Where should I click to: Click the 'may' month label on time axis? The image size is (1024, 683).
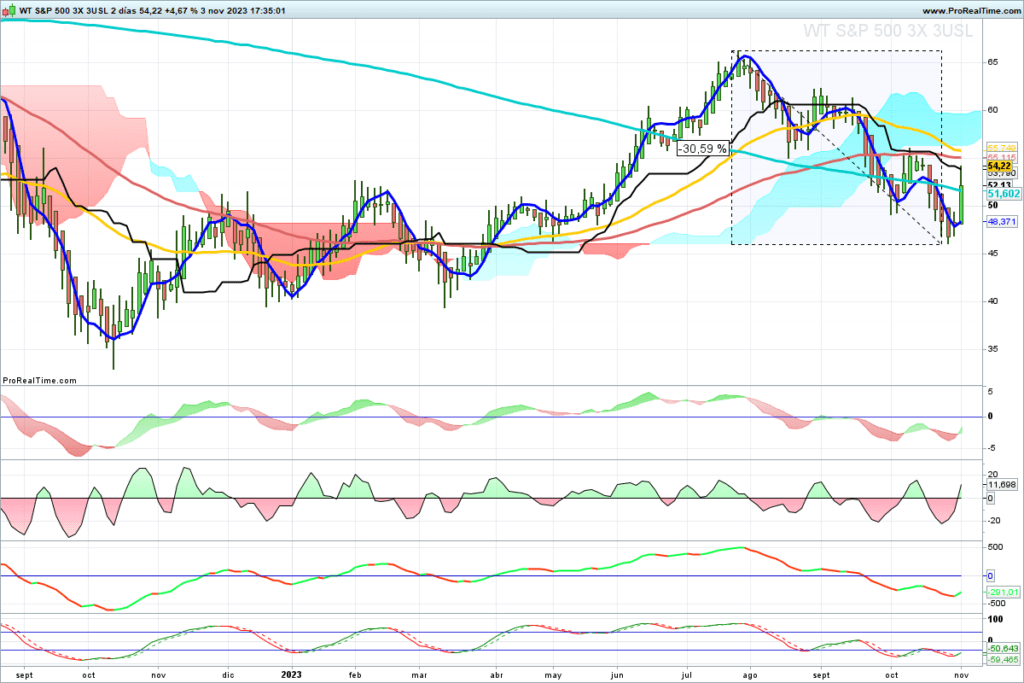tap(553, 675)
